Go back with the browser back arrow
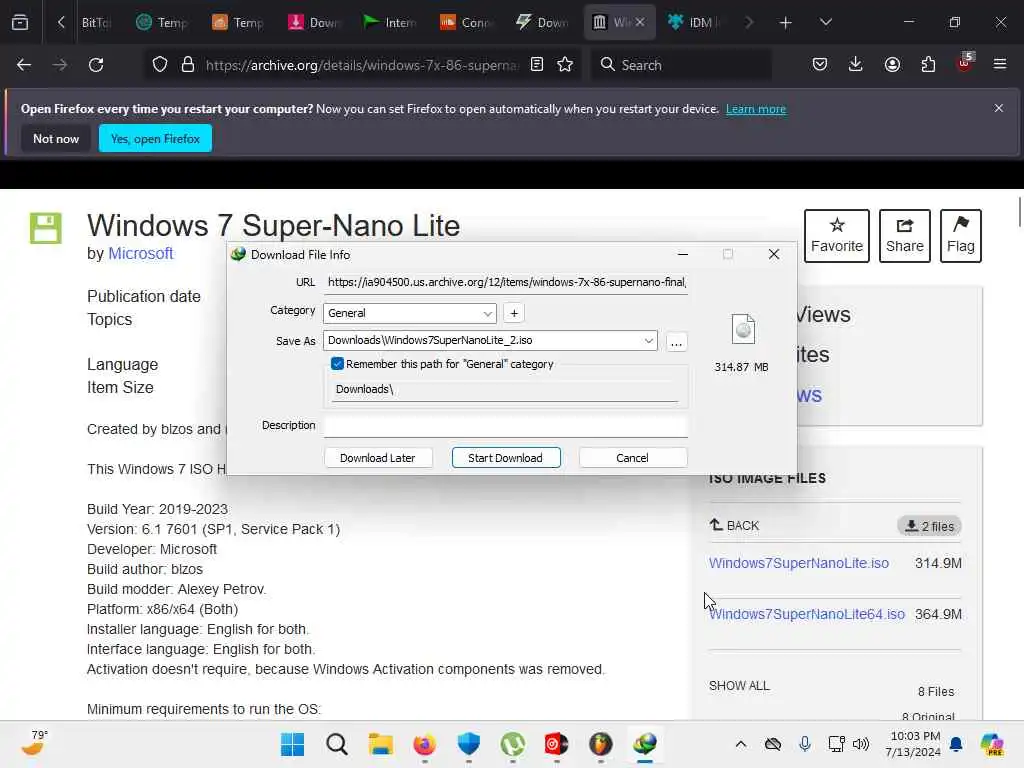Image resolution: width=1024 pixels, height=768 pixels. pyautogui.click(x=24, y=65)
